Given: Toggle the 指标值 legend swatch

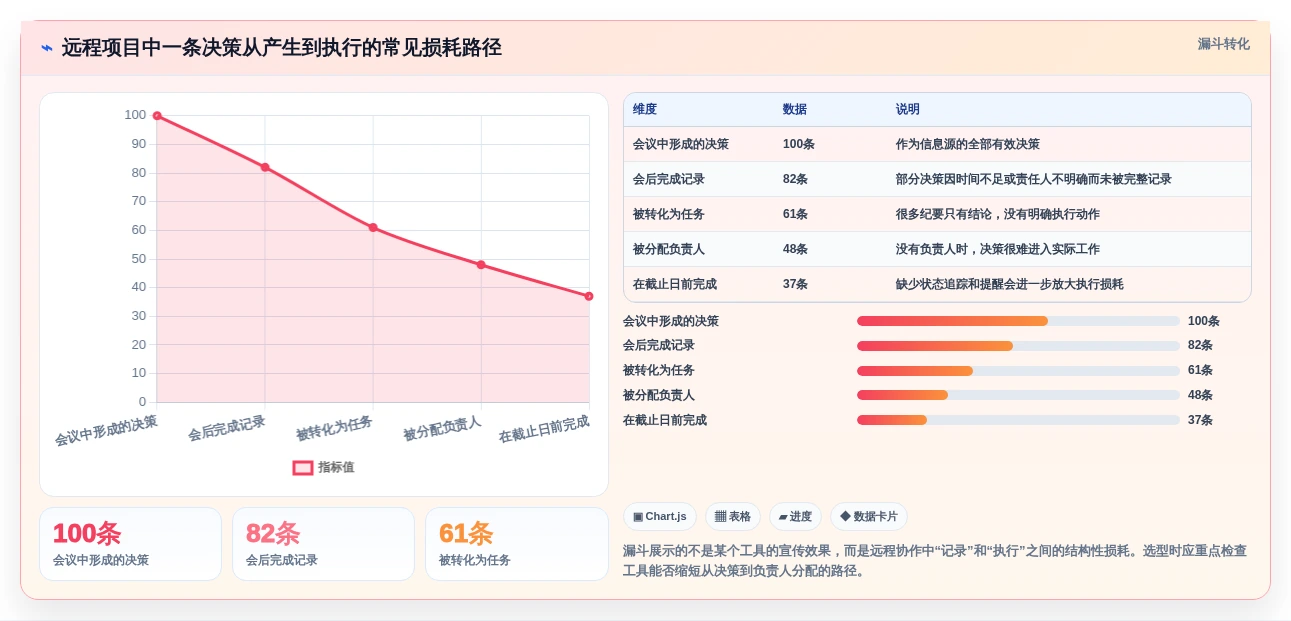Looking at the screenshot, I should click(x=303, y=467).
